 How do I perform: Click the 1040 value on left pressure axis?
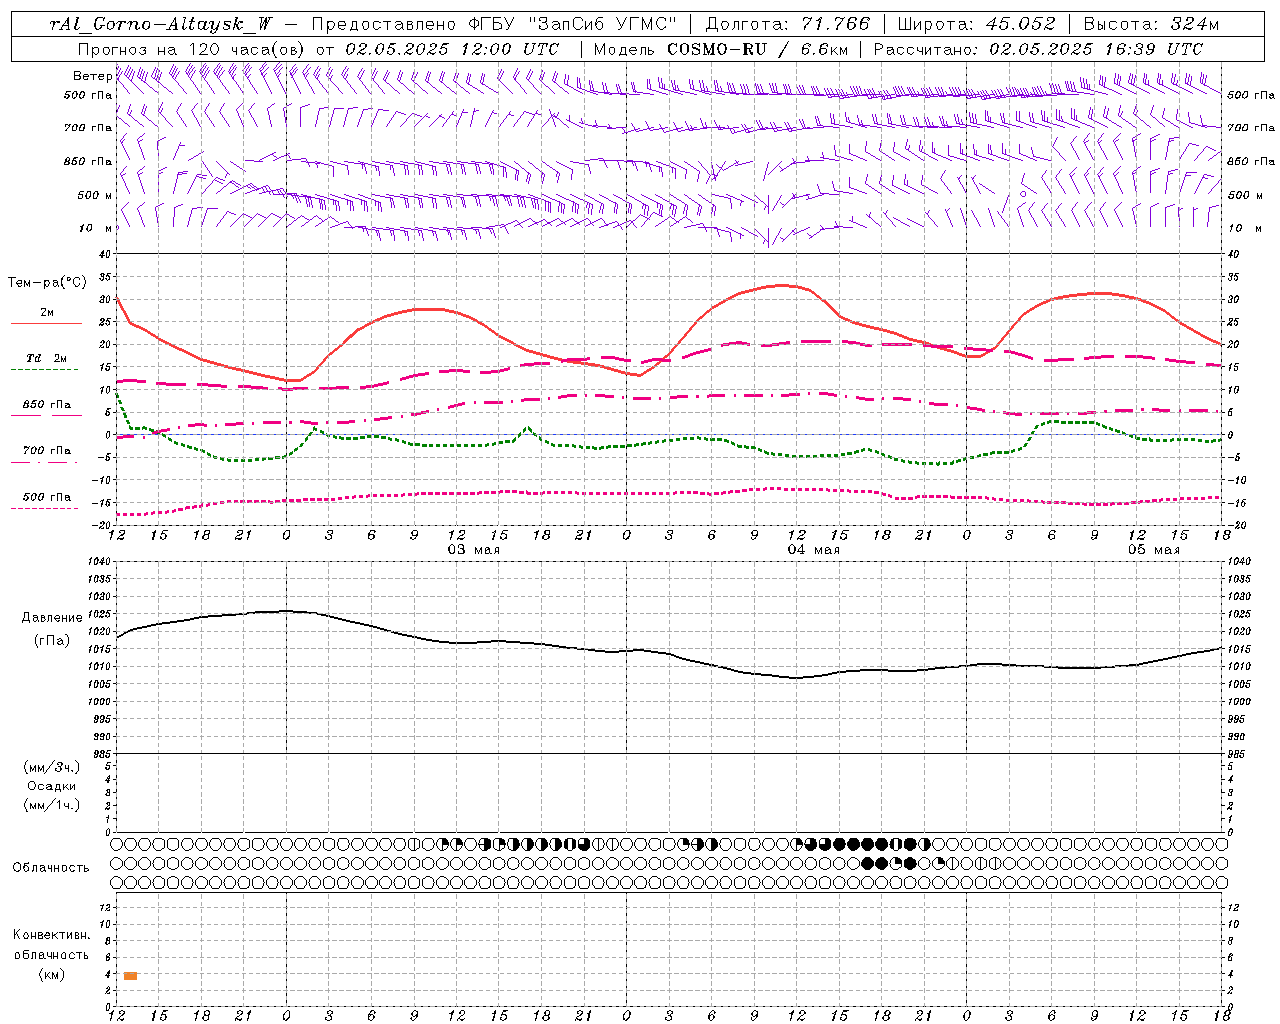(x=98, y=562)
